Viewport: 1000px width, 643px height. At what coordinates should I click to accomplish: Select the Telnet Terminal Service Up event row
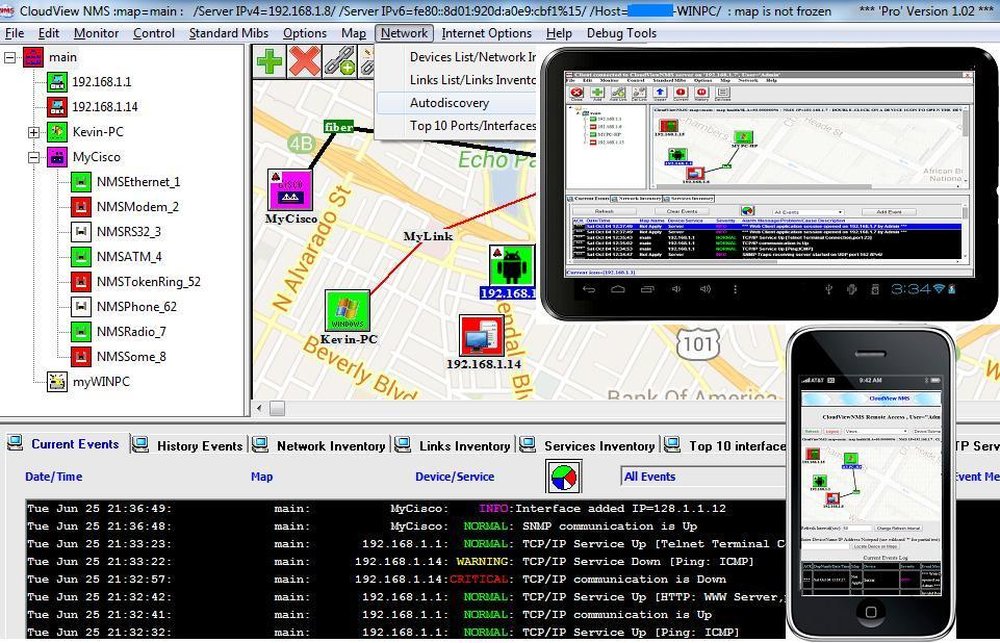(406, 543)
